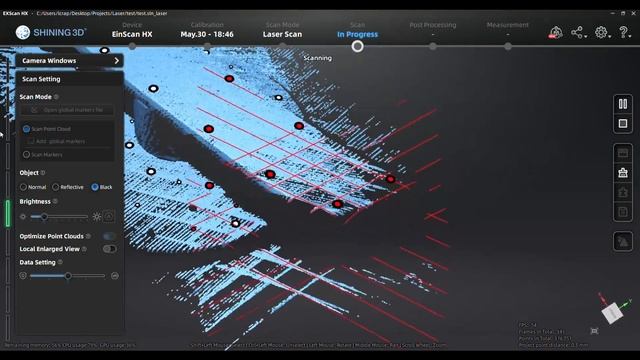Click the Scan step progress circle marker

(357, 47)
